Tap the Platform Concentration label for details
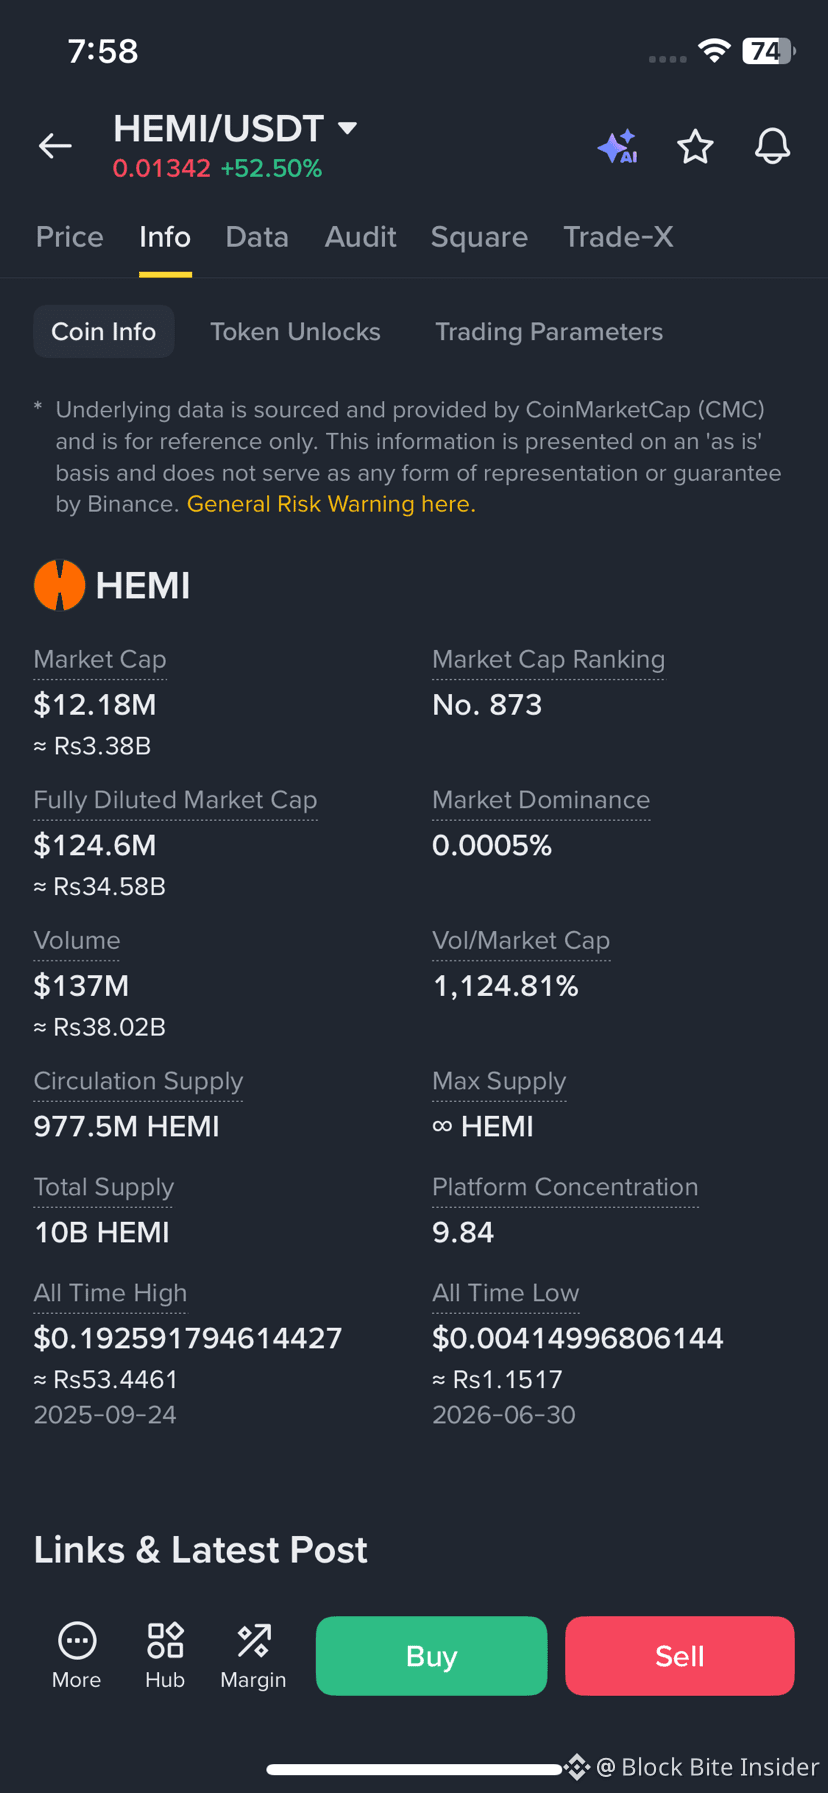828x1793 pixels. 565,1187
